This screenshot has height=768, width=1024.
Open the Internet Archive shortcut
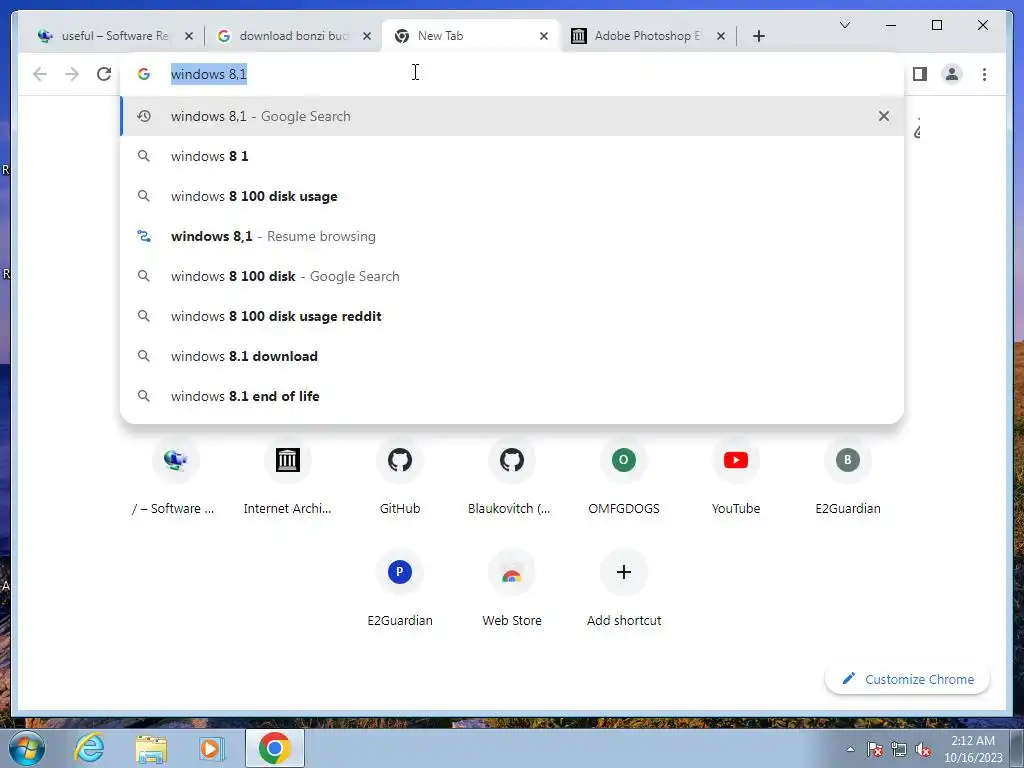tap(287, 477)
